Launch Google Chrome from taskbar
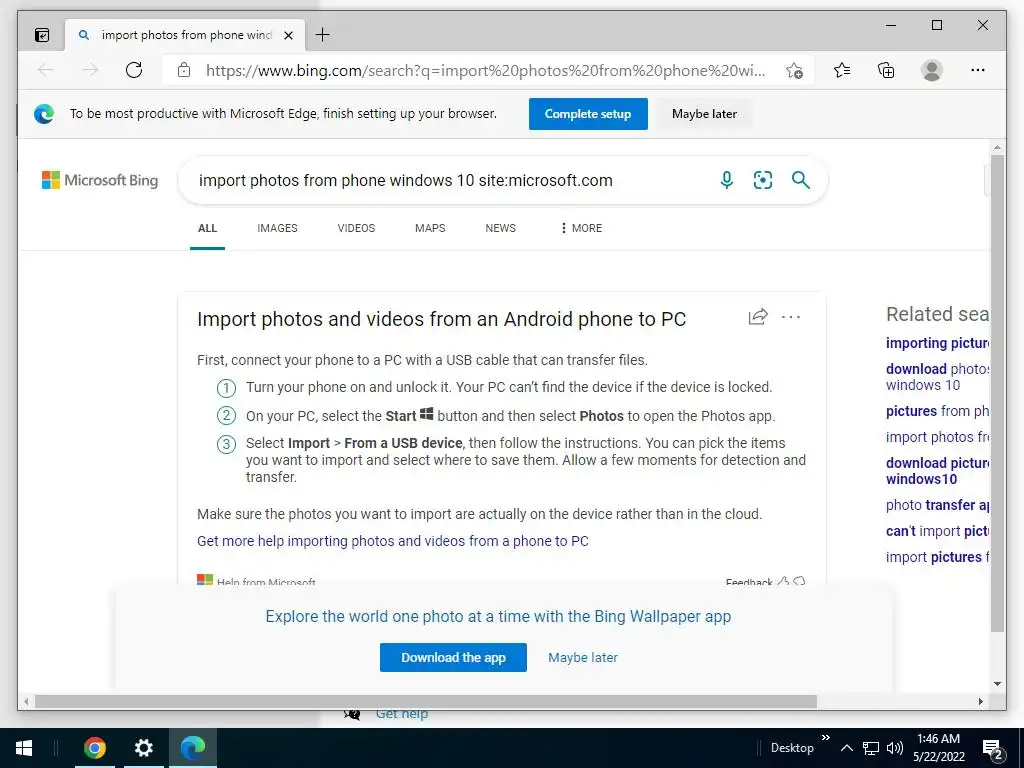 point(95,748)
